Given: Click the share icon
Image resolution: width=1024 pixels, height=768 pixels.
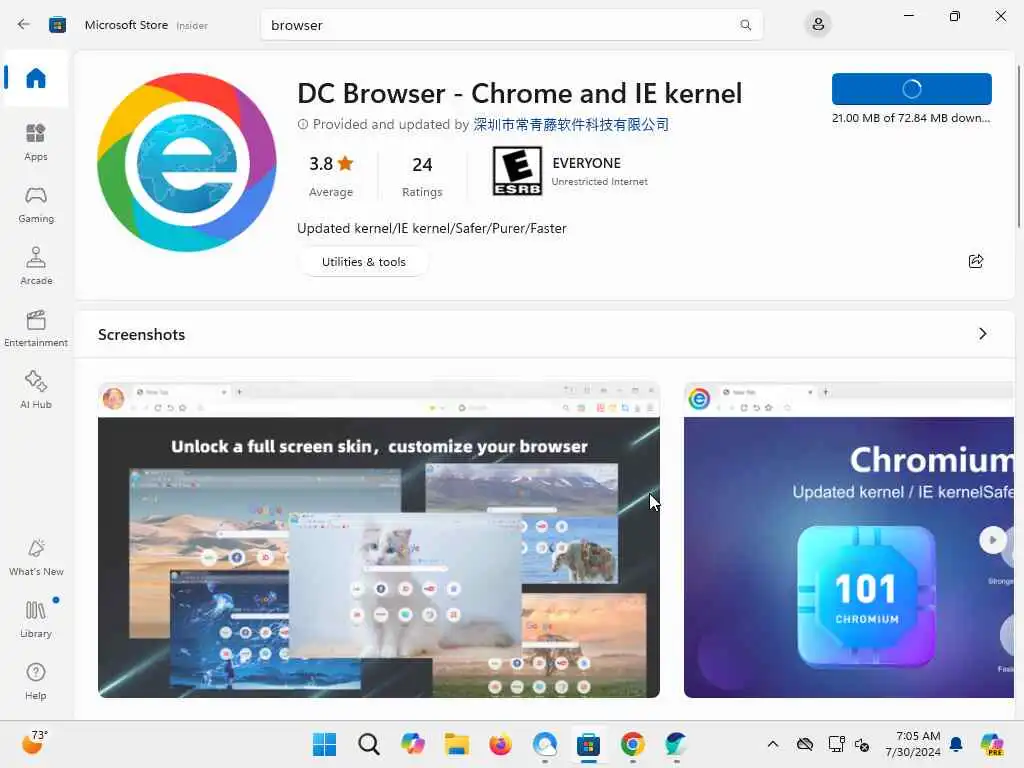Looking at the screenshot, I should (x=976, y=261).
